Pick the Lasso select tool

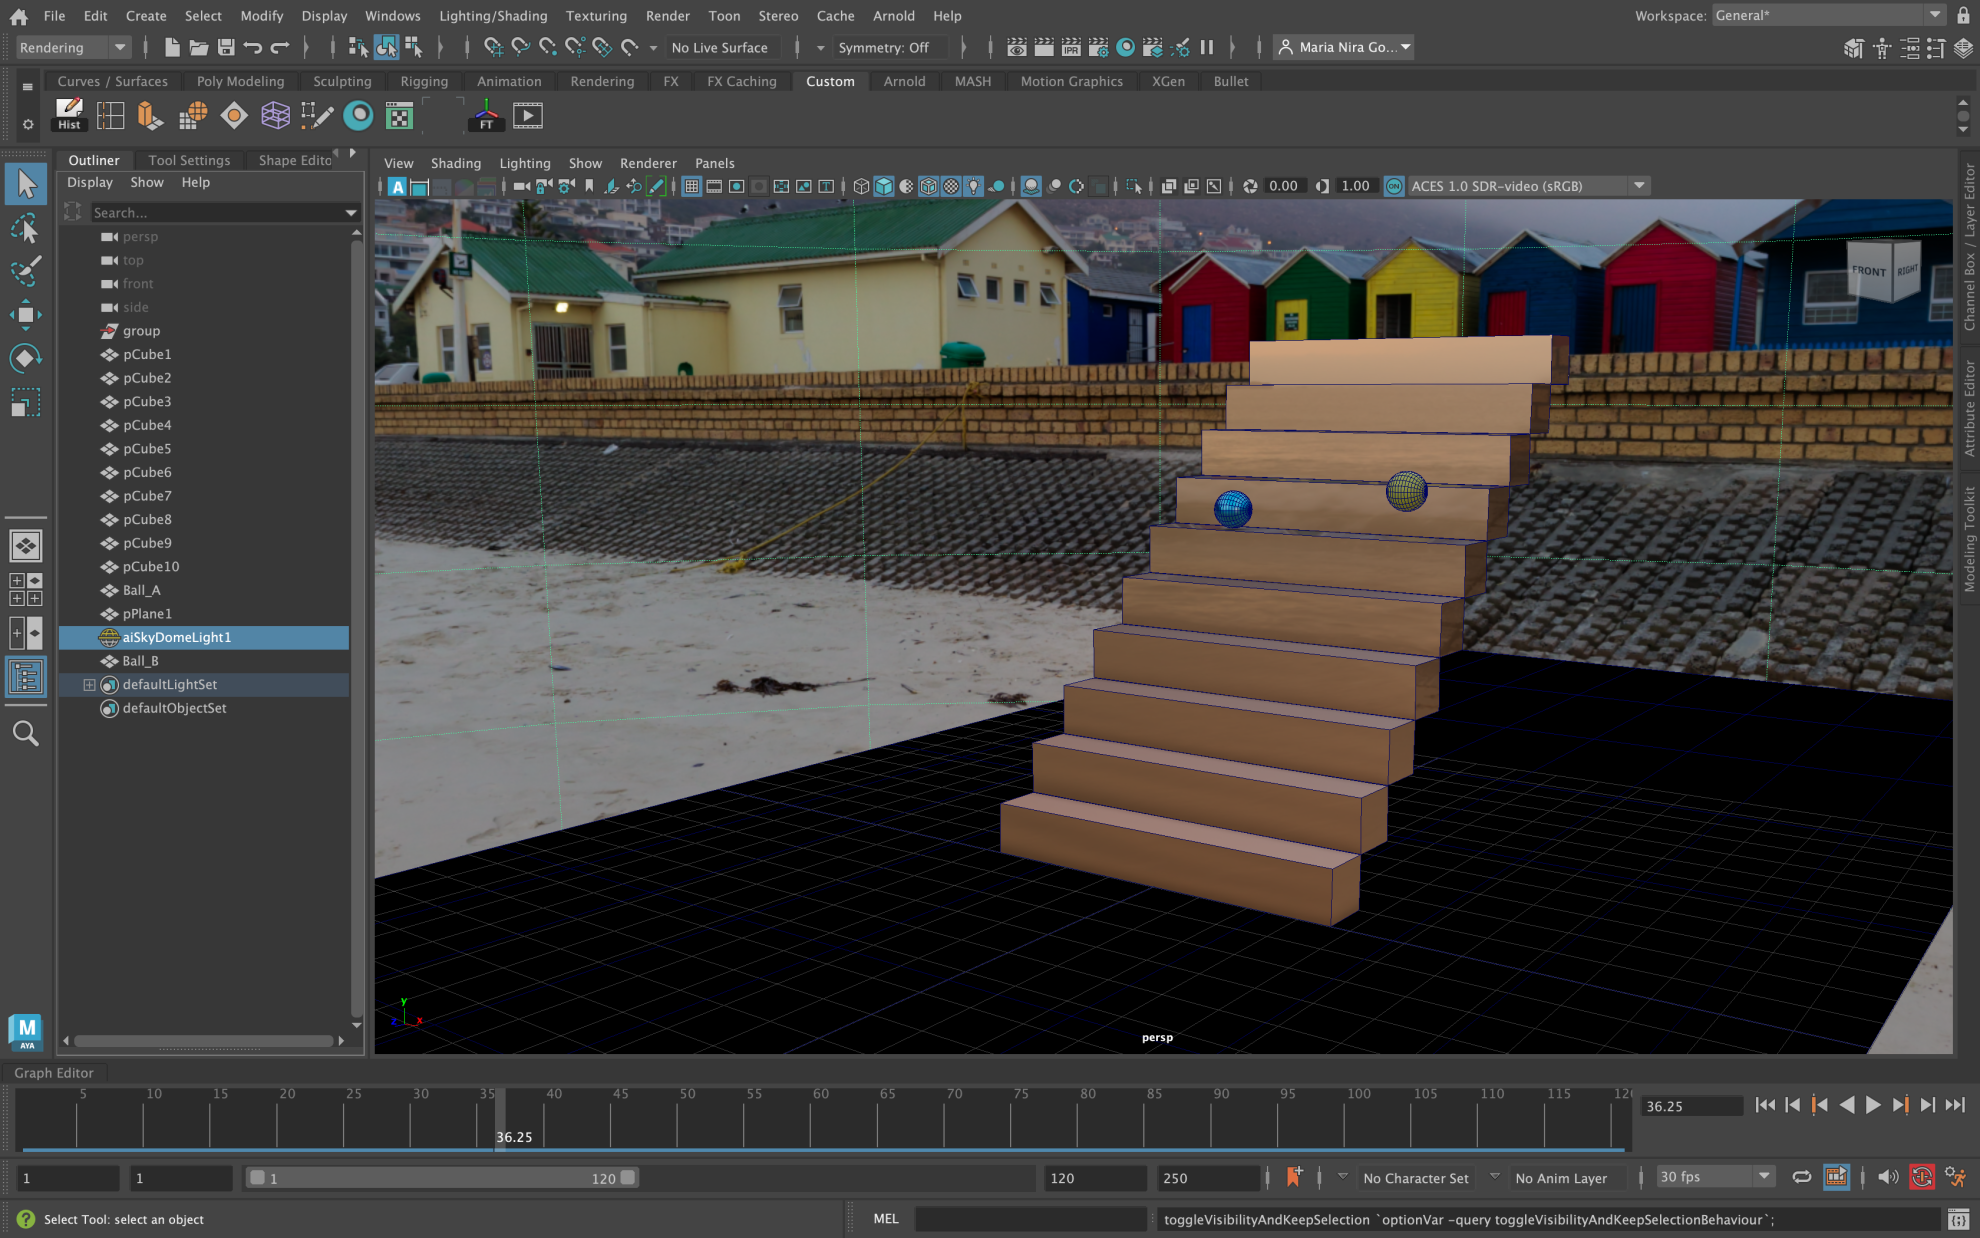click(25, 228)
